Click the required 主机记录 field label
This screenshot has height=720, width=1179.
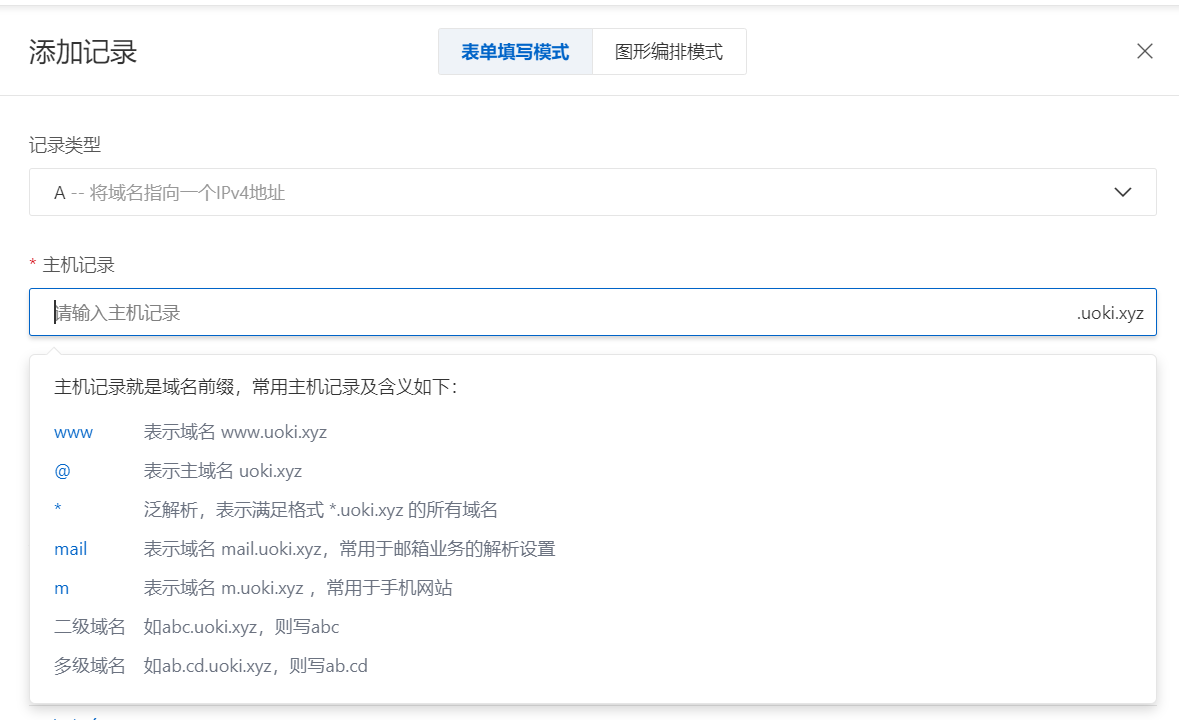[78, 265]
